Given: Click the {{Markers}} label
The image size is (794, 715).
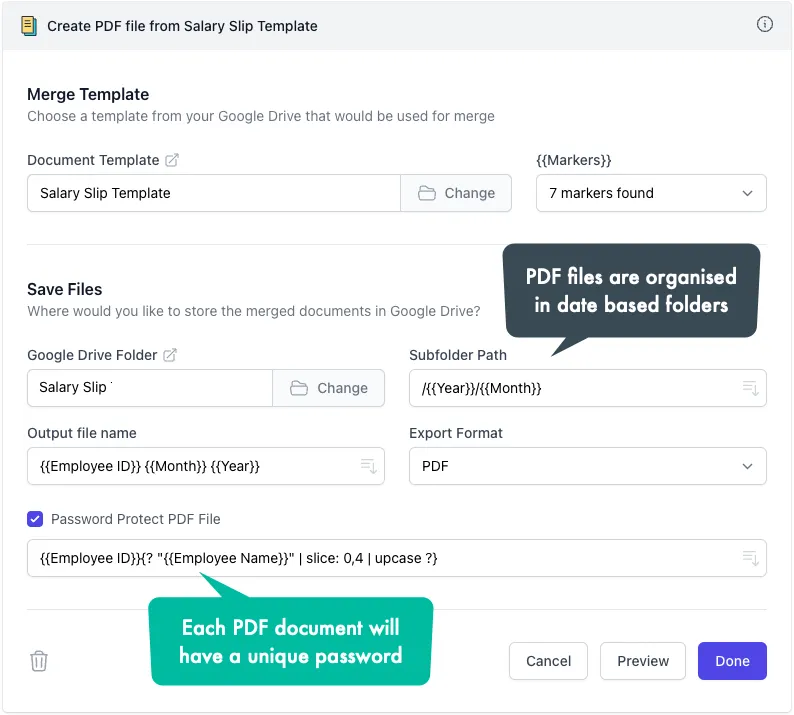Looking at the screenshot, I should [574, 160].
